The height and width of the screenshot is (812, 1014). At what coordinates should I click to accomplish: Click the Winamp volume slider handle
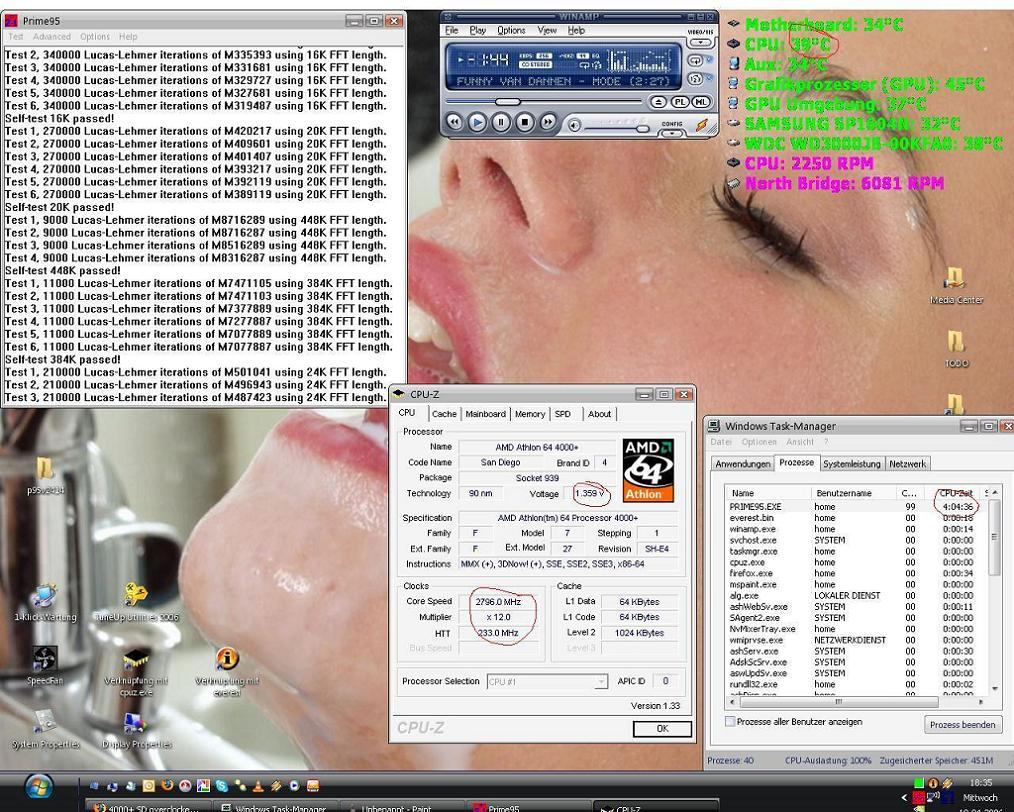(642, 129)
